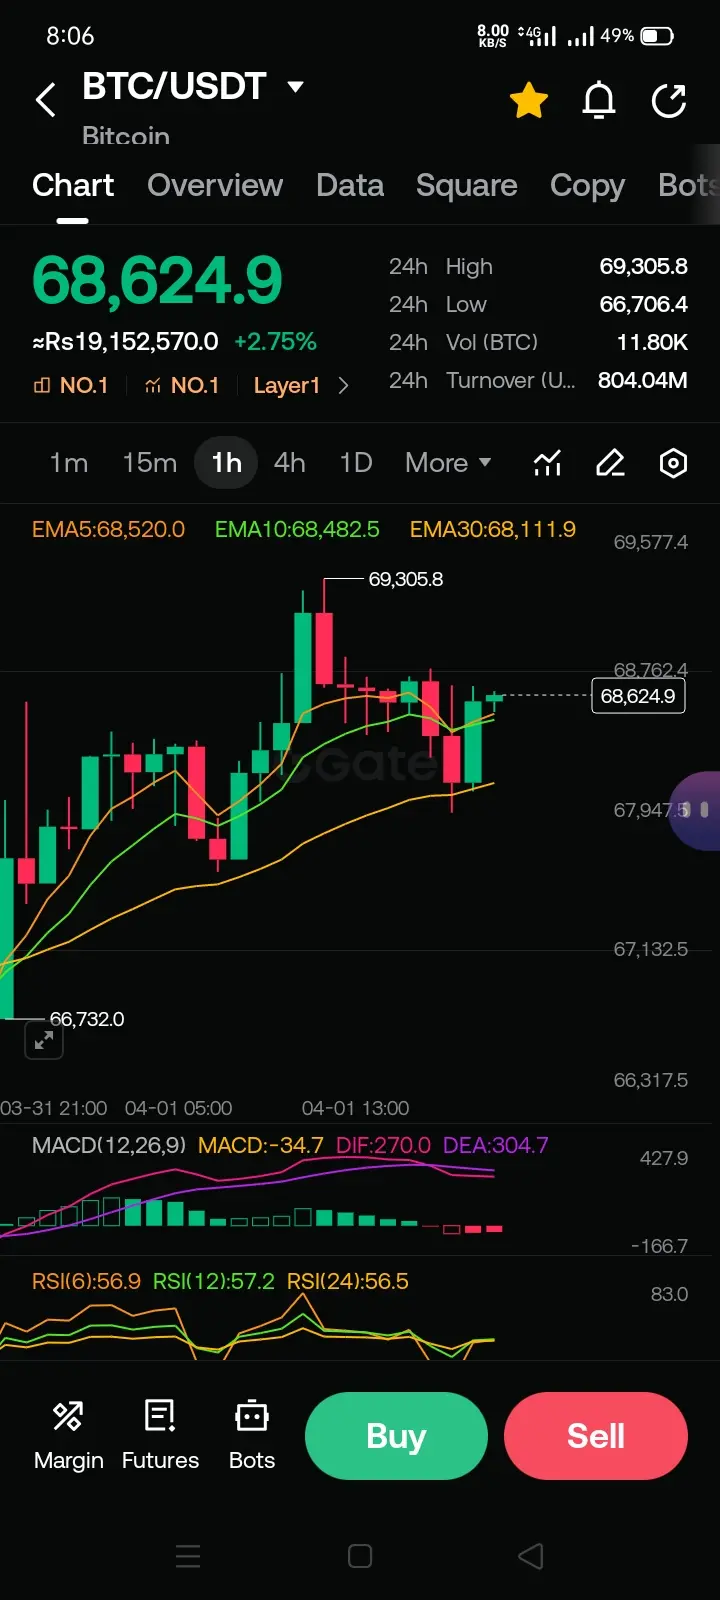Select the 1m timeframe
The height and width of the screenshot is (1600, 720).
pos(69,463)
